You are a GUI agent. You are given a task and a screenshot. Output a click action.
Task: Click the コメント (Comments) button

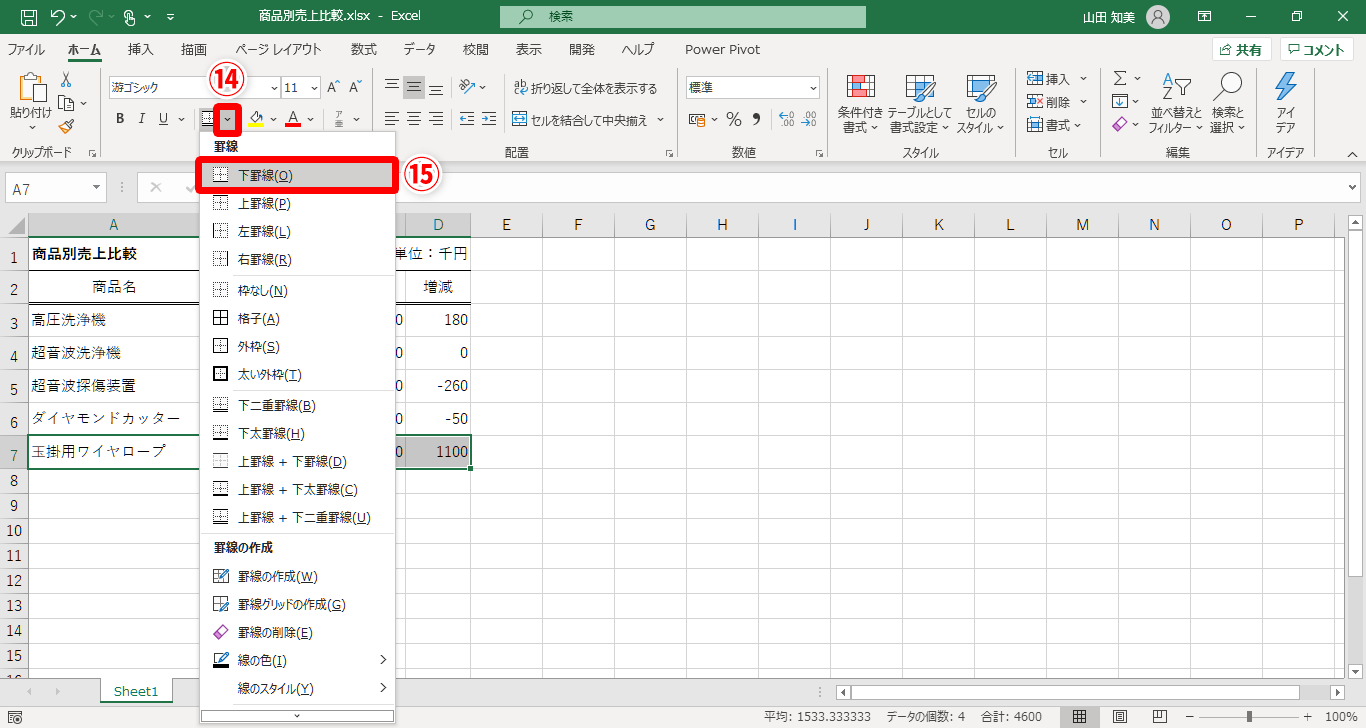click(x=1317, y=49)
